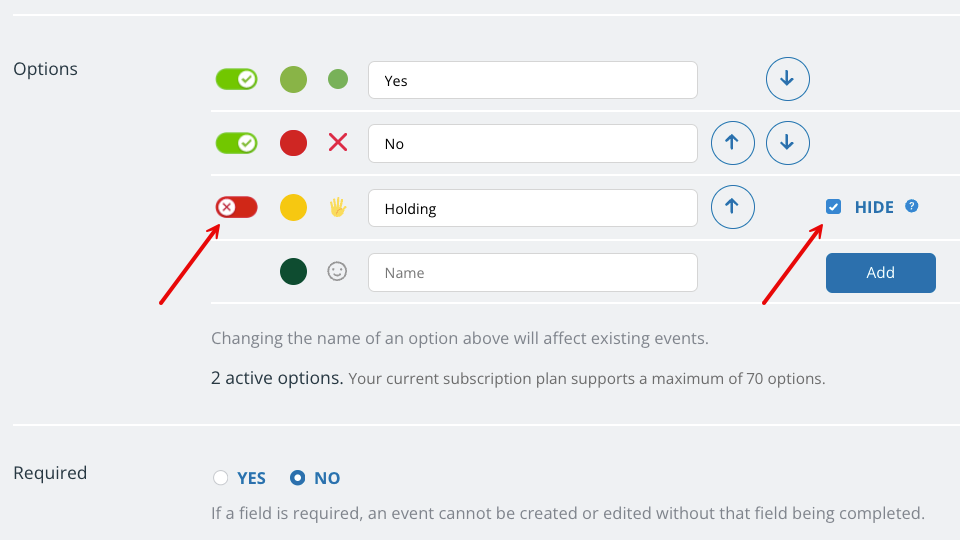Viewport: 960px width, 540px height.
Task: Select YES for Required
Action: 220,478
